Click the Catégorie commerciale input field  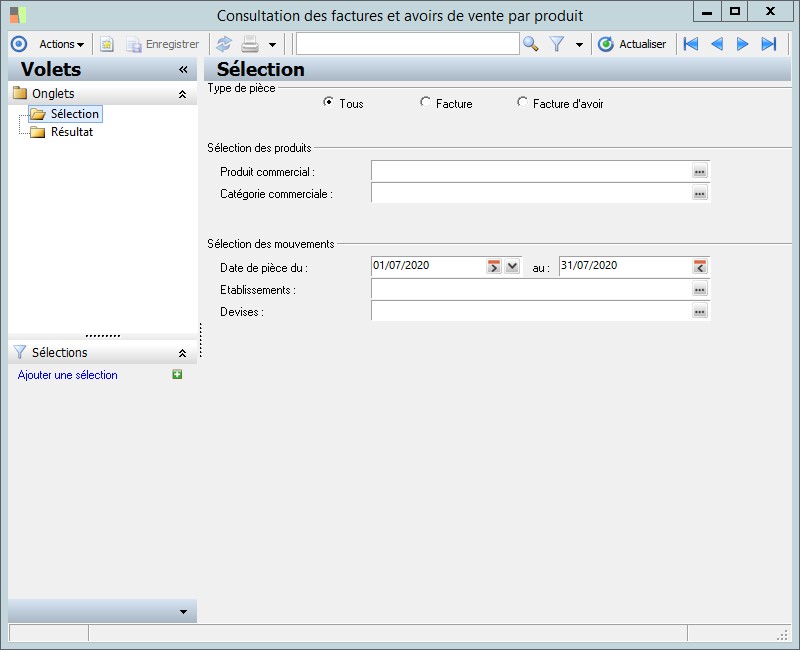point(531,193)
